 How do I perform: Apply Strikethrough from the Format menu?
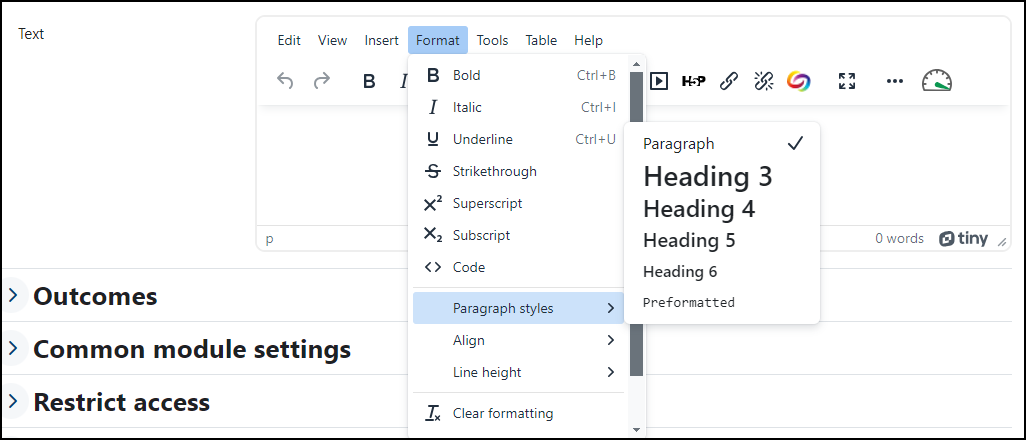pos(520,172)
